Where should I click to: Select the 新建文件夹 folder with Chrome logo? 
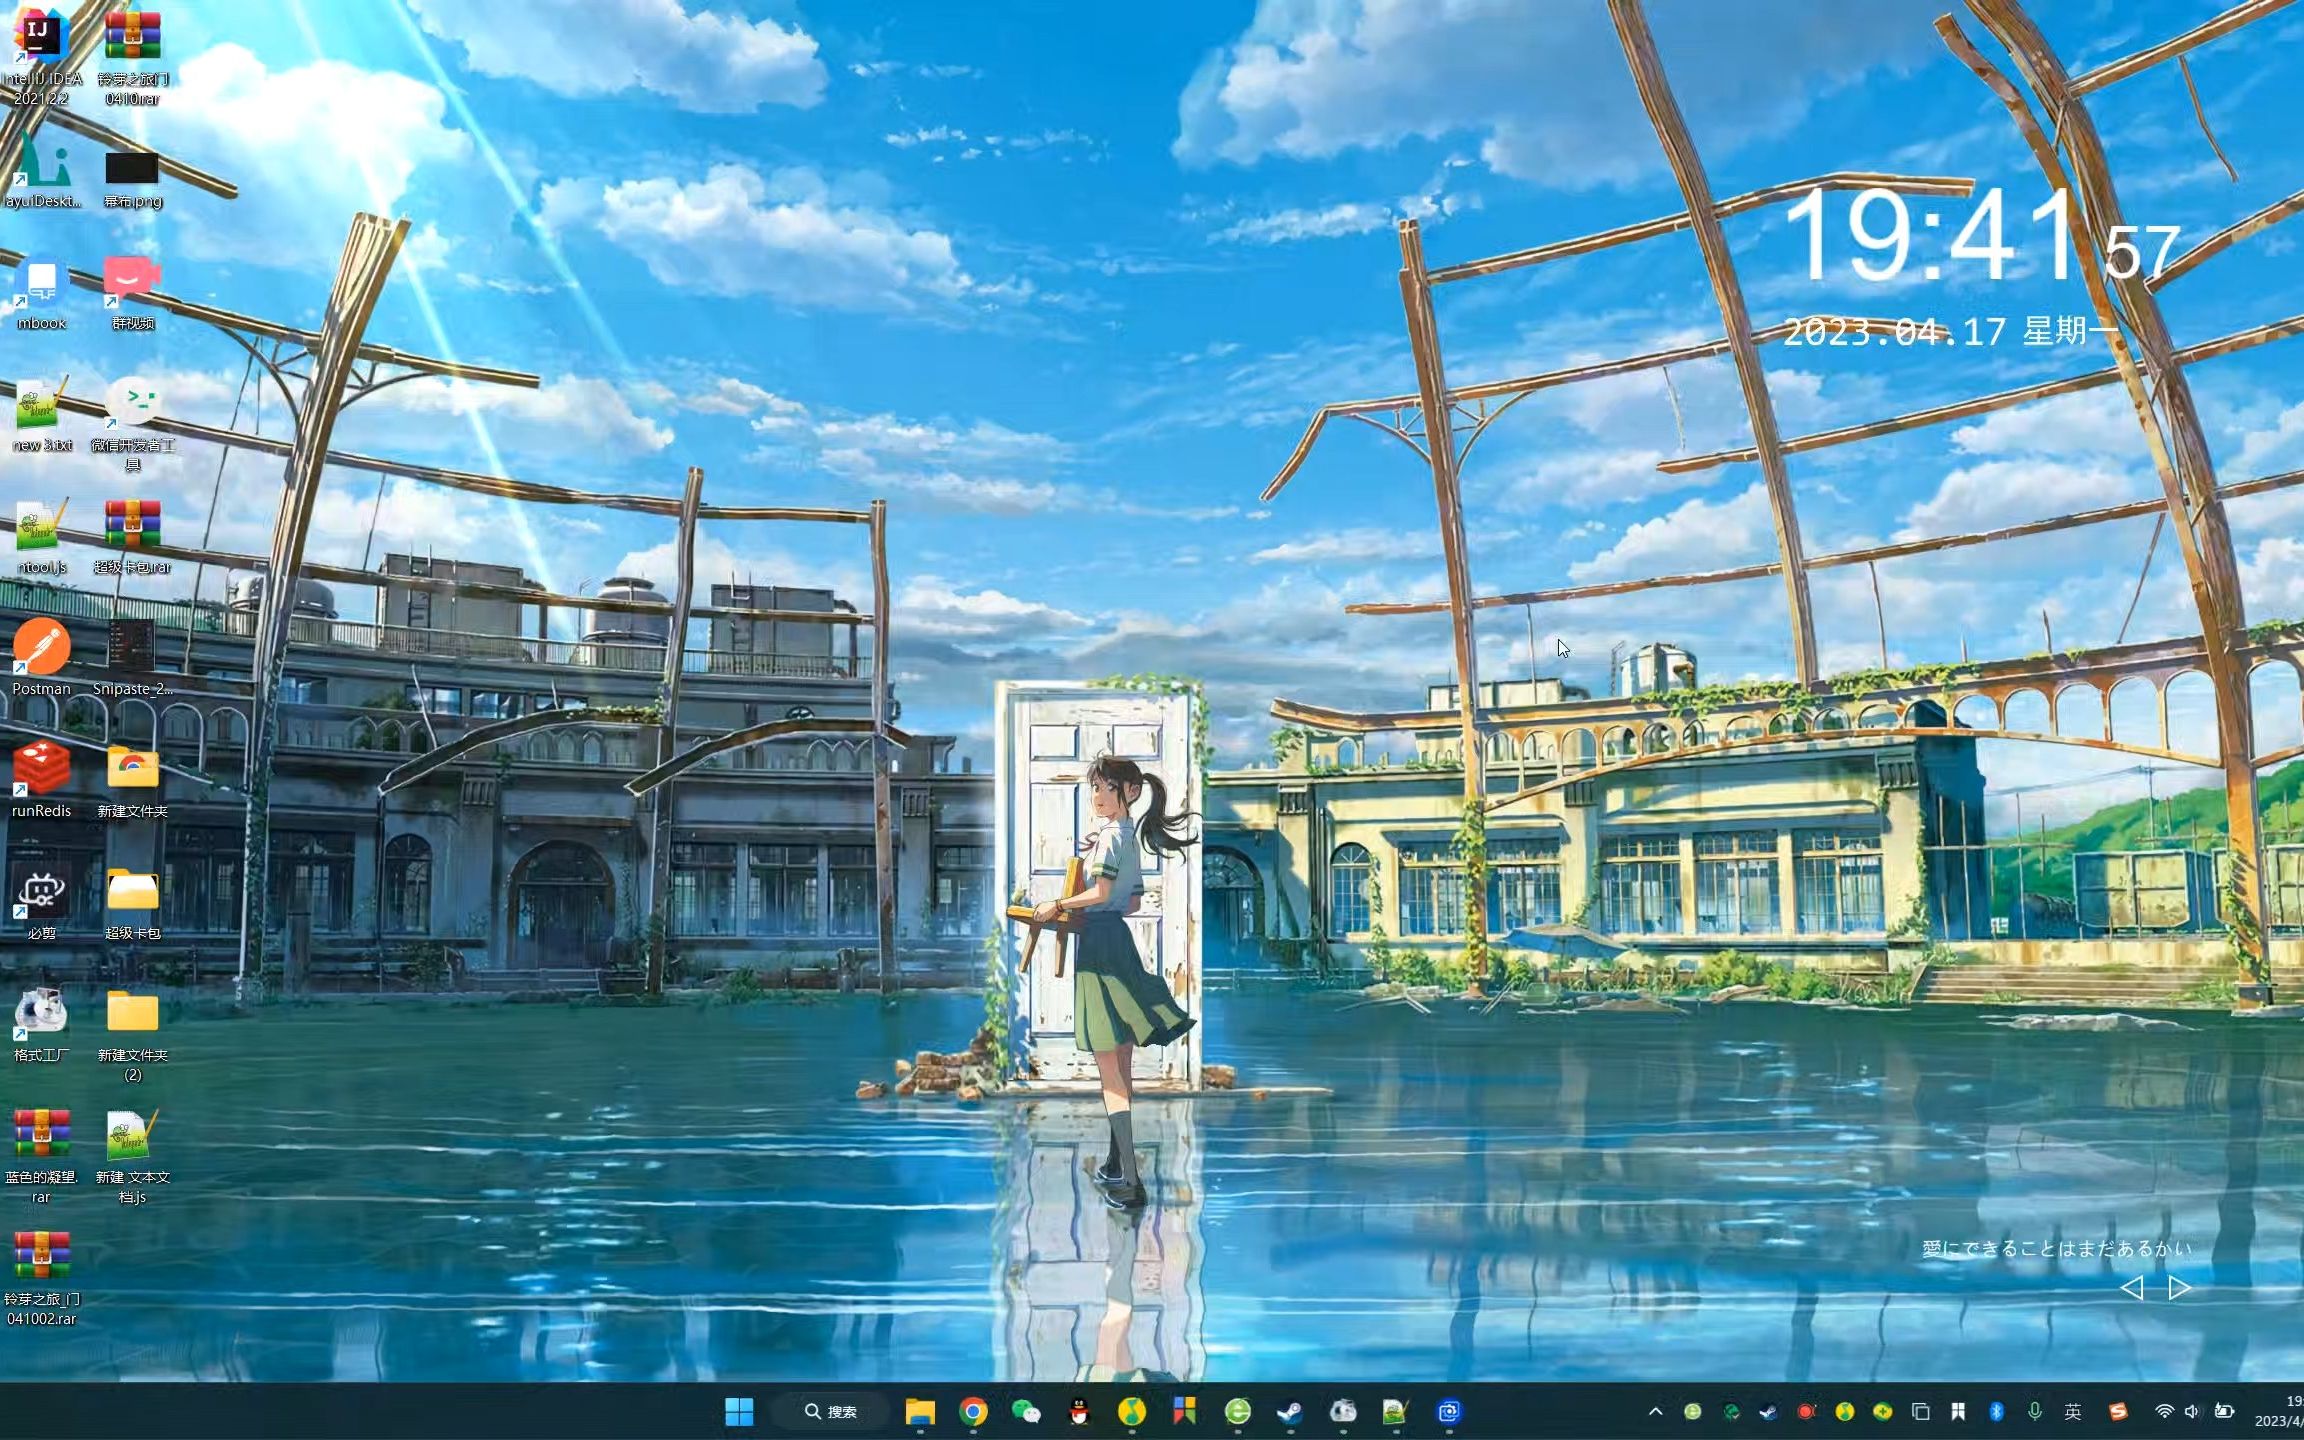[132, 780]
